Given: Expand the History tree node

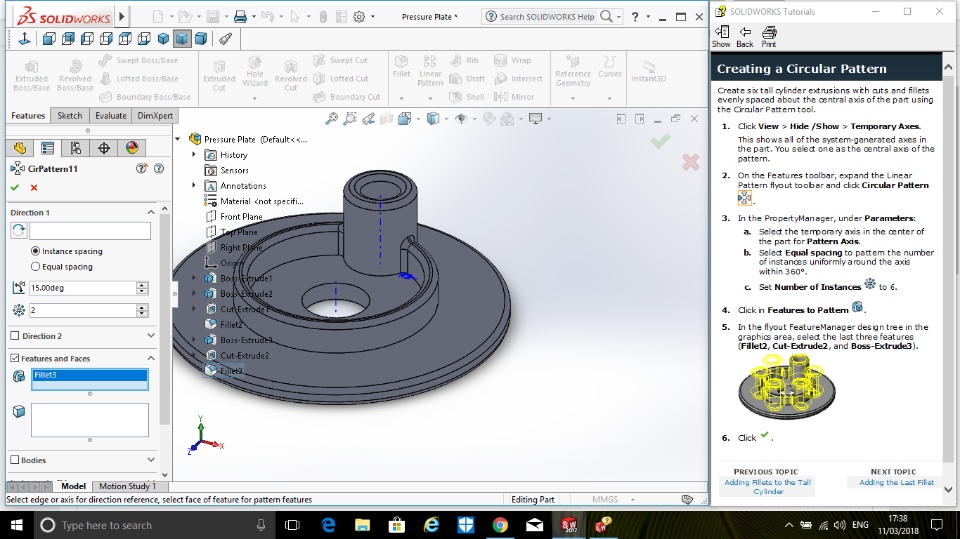Looking at the screenshot, I should tap(194, 154).
